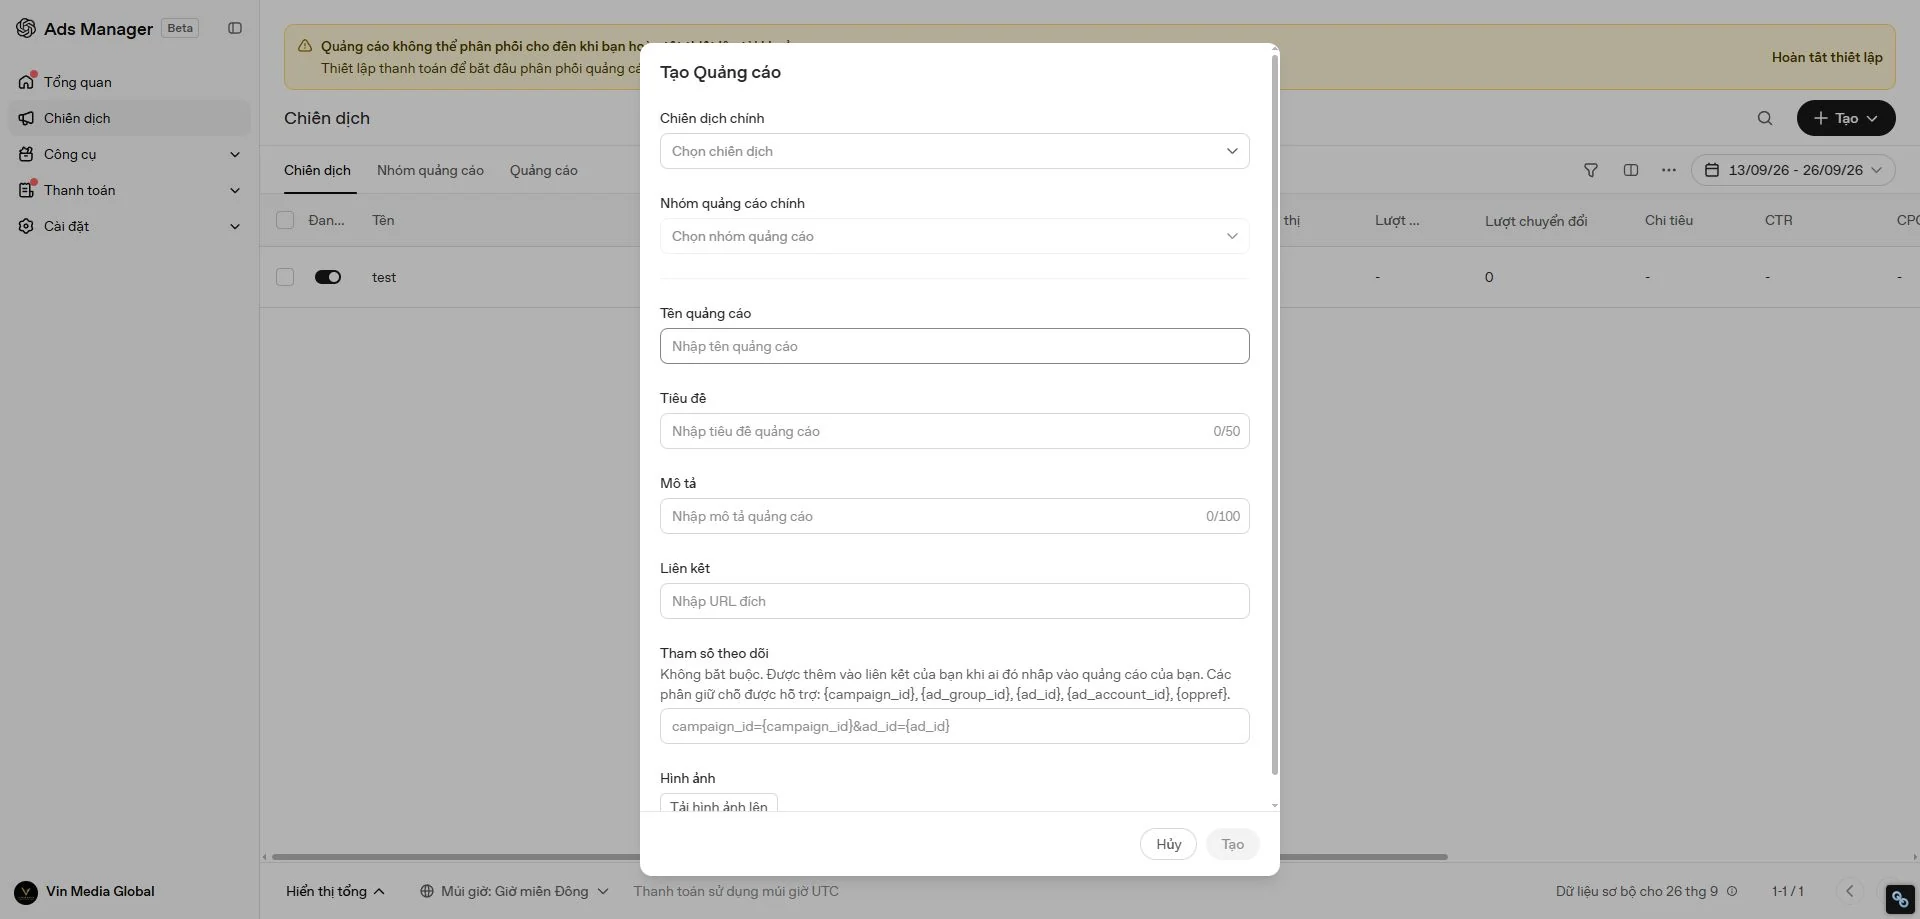
Task: Click the link icon in bottom-right corner
Action: pyautogui.click(x=1900, y=899)
